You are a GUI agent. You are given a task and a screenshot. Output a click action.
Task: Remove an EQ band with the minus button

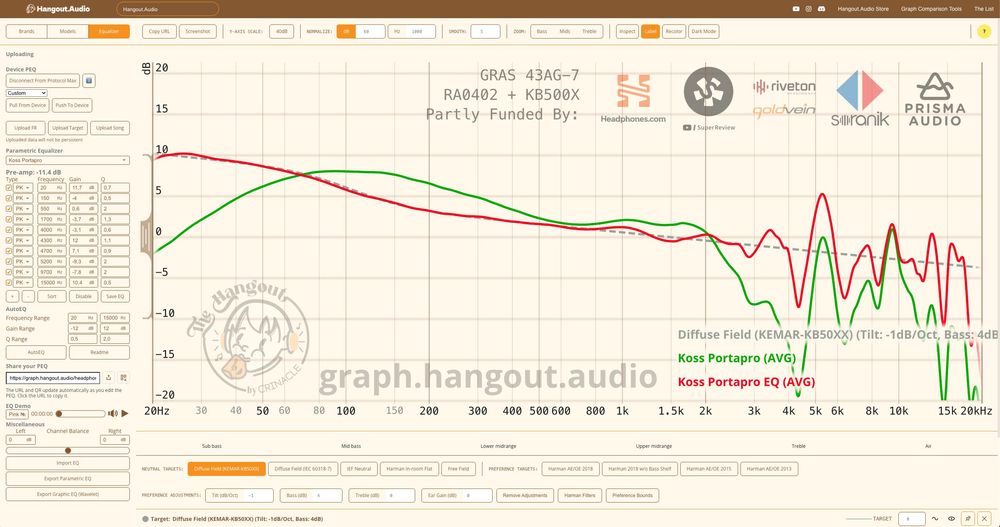point(28,297)
